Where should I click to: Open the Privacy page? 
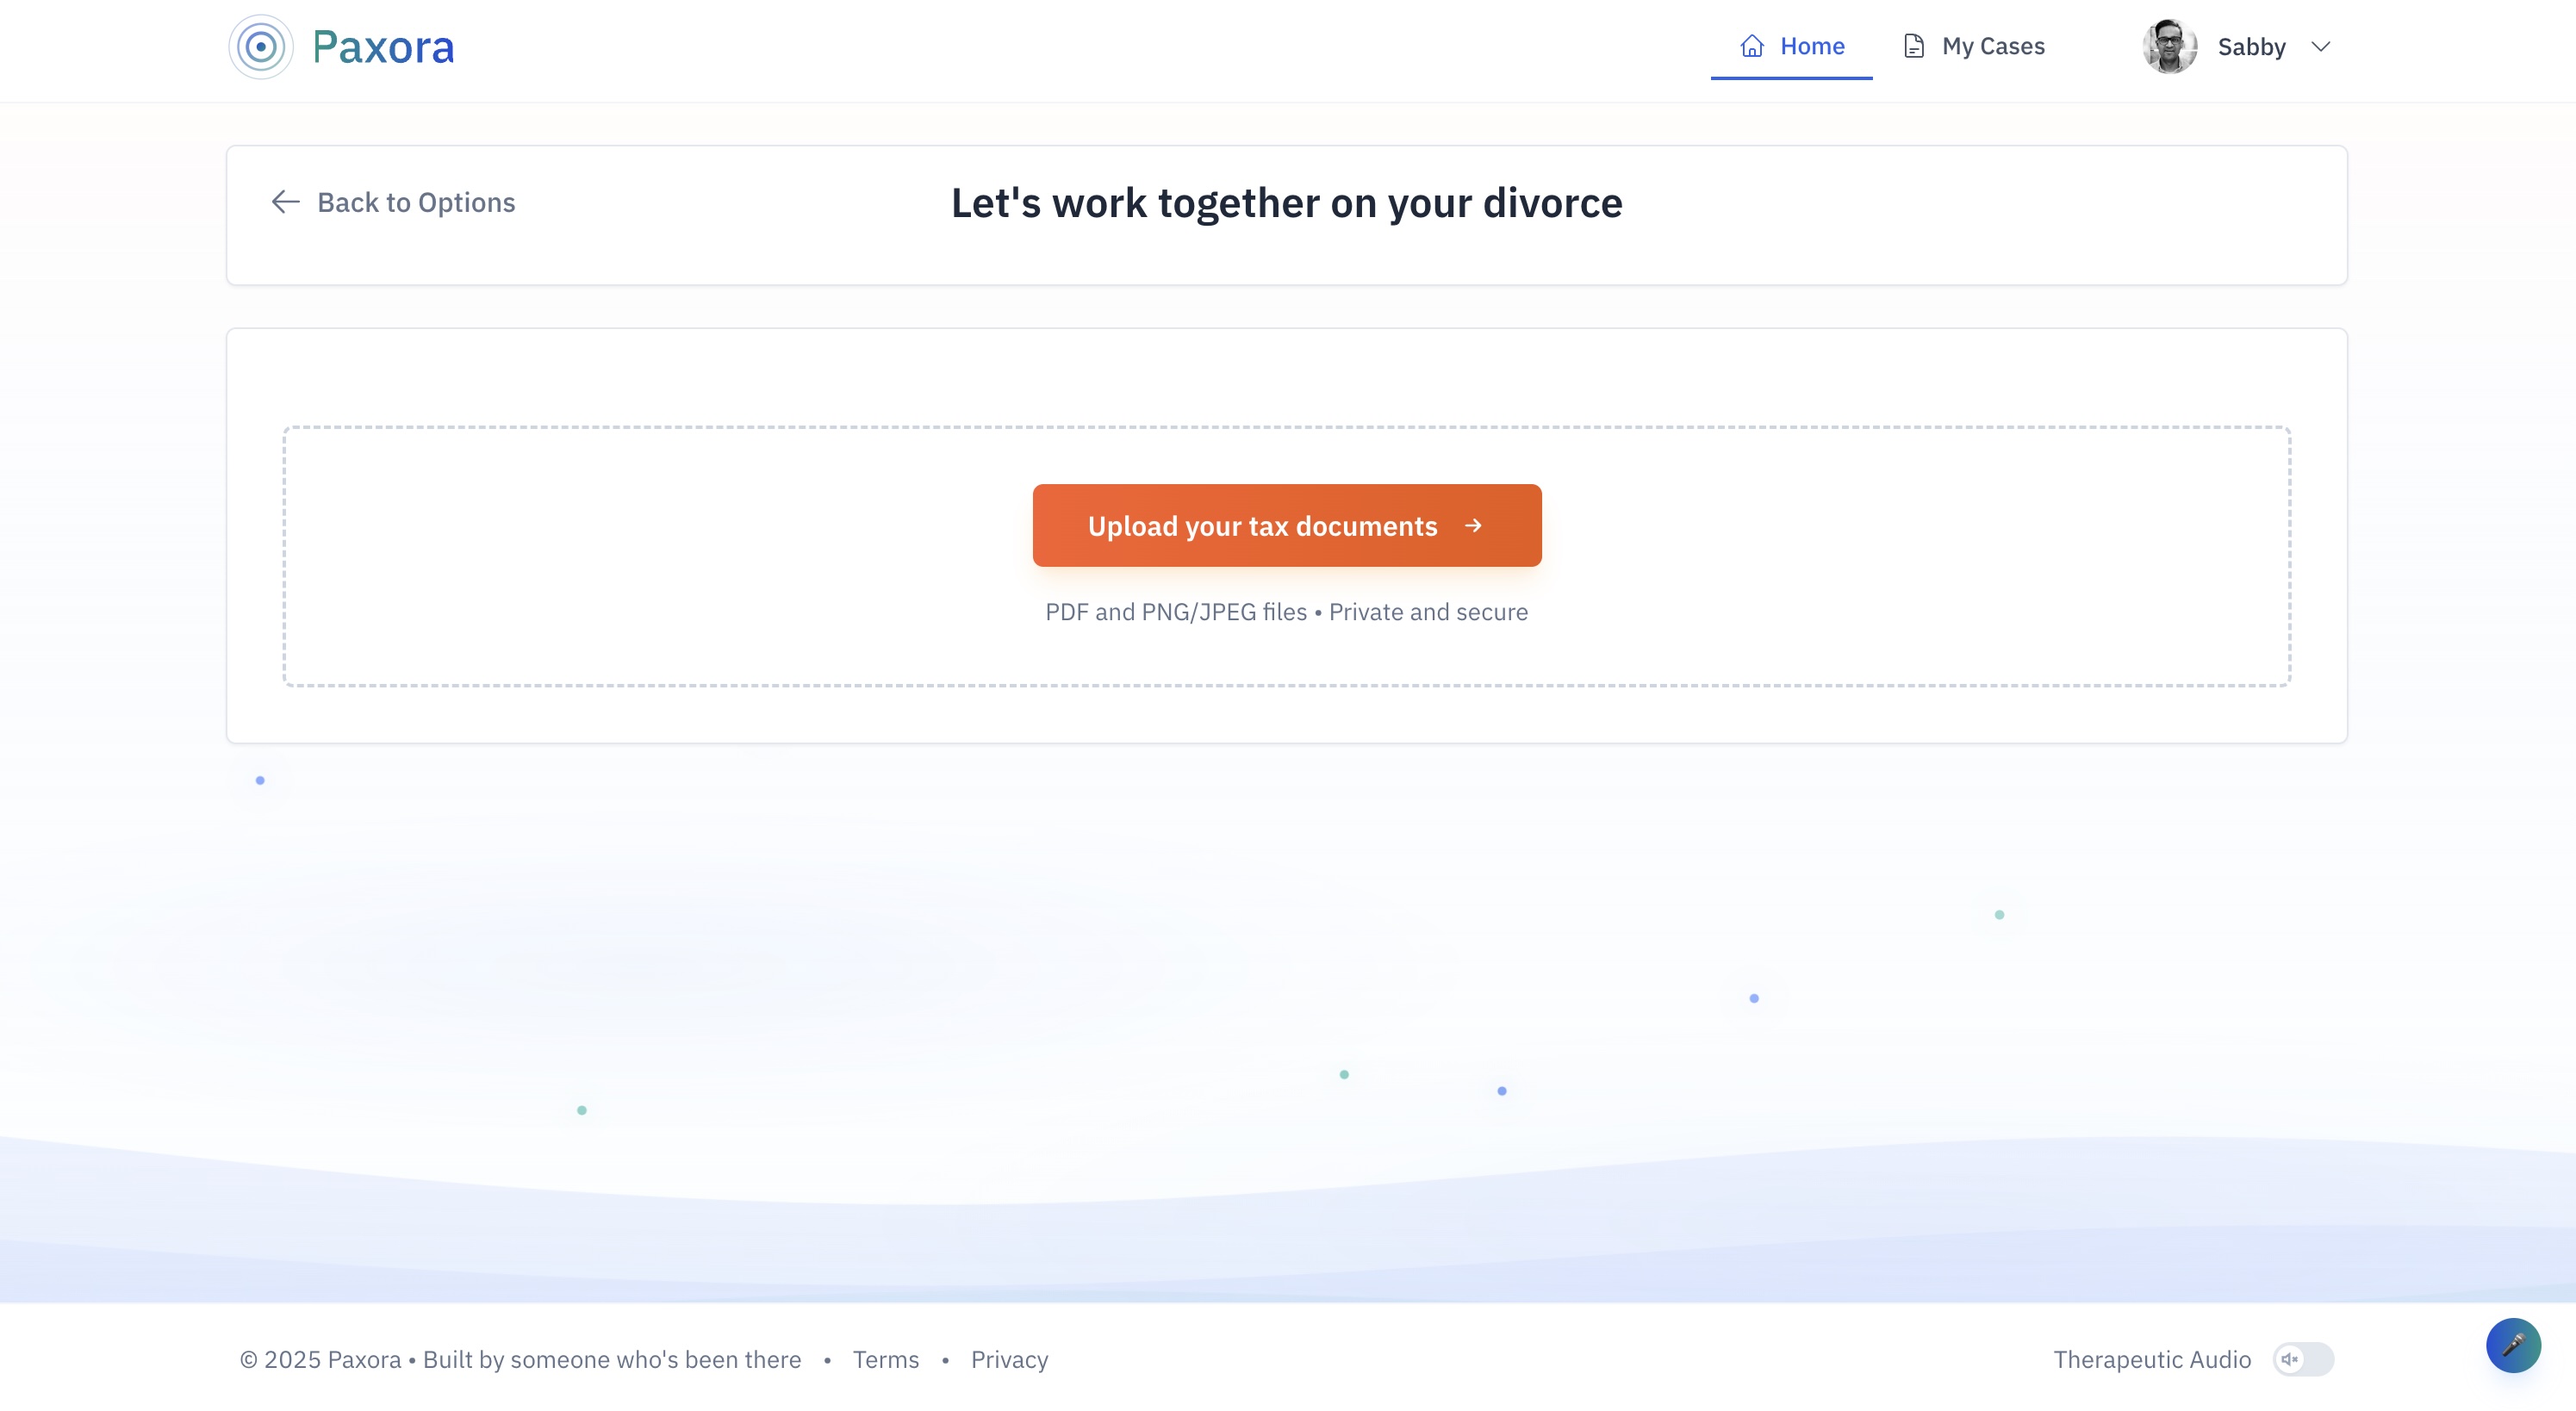pyautogui.click(x=1008, y=1359)
